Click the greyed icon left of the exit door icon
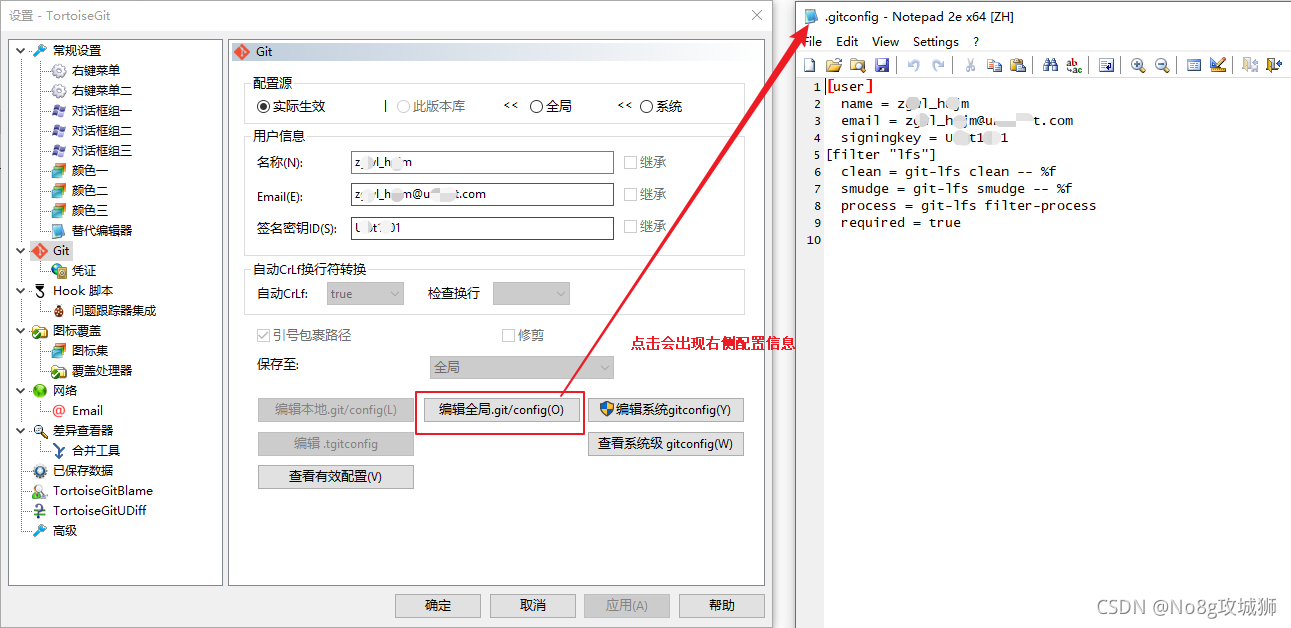Viewport: 1291px width, 628px height. (1250, 65)
